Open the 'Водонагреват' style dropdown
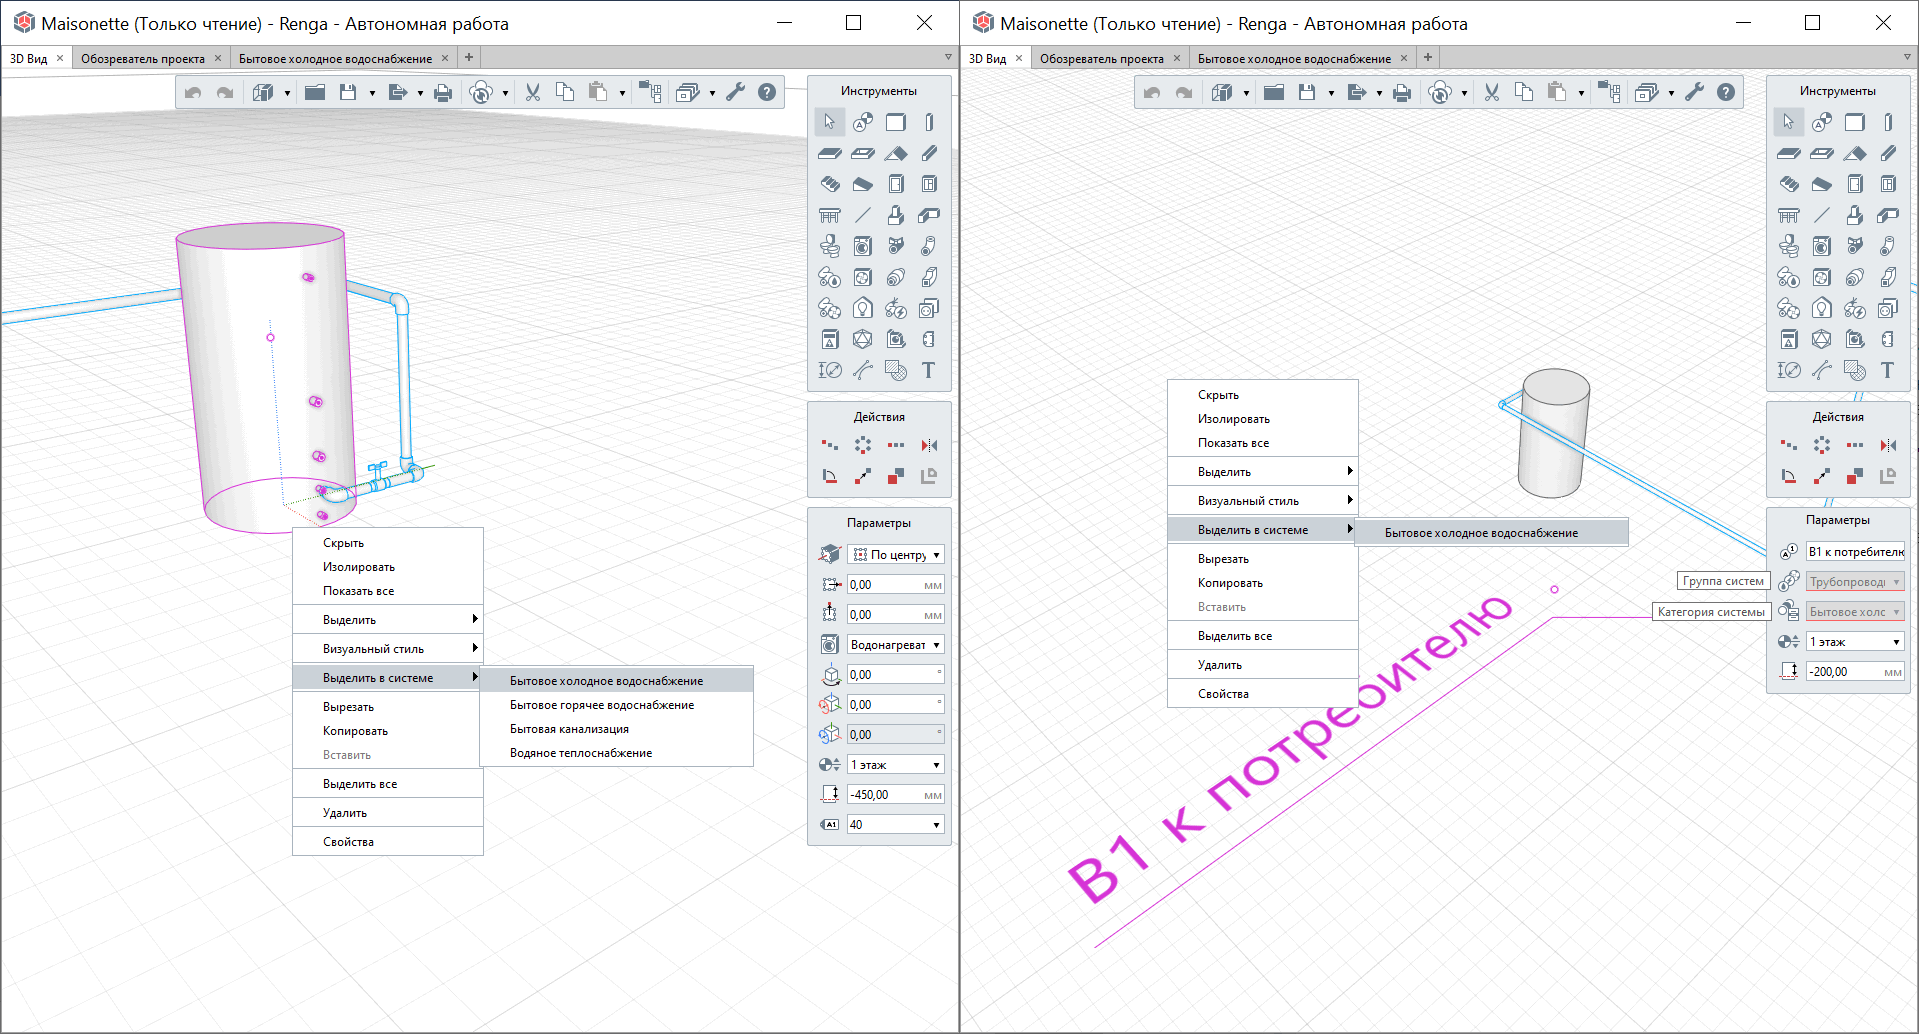The width and height of the screenshot is (1919, 1034). coord(896,645)
